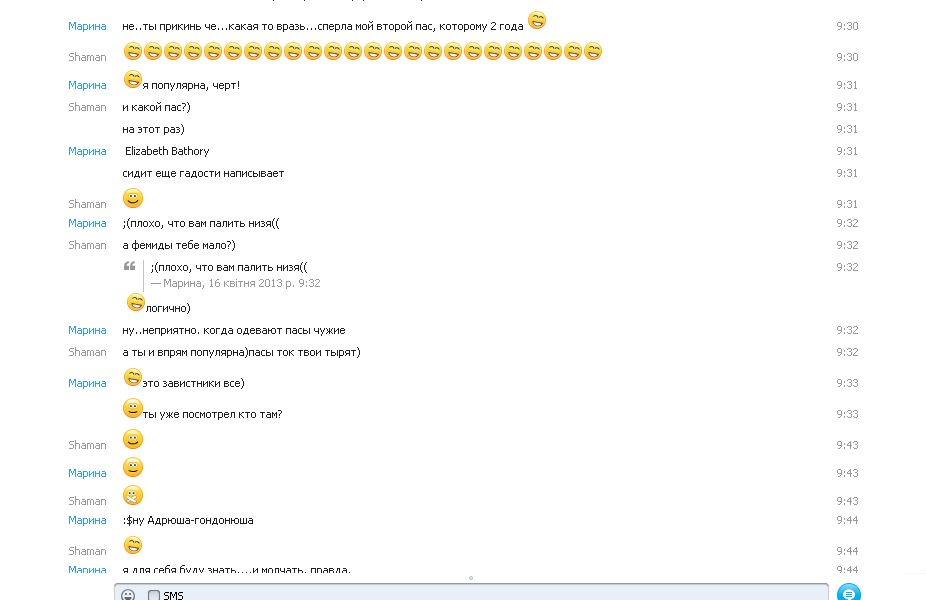Screen dimensions: 926x600
Task: Click the emoticon before "я популярна, черт!"
Action: click(132, 80)
